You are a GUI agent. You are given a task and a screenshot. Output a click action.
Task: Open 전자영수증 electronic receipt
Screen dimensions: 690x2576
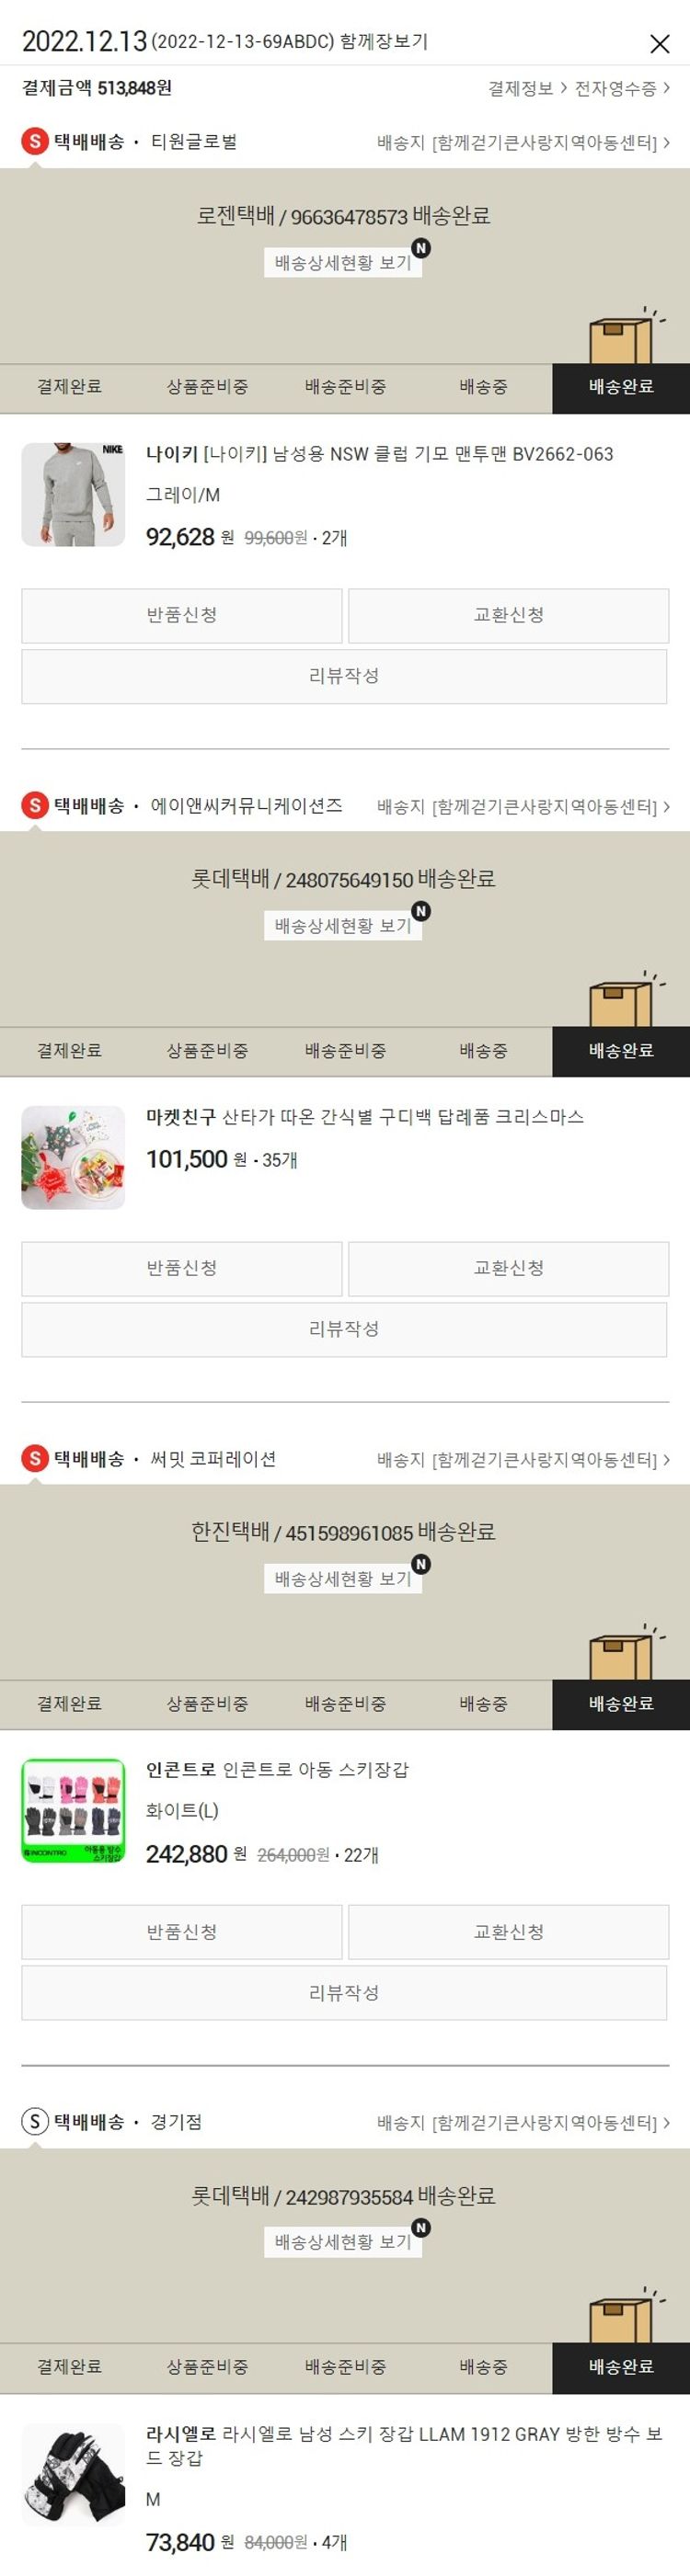click(x=622, y=88)
